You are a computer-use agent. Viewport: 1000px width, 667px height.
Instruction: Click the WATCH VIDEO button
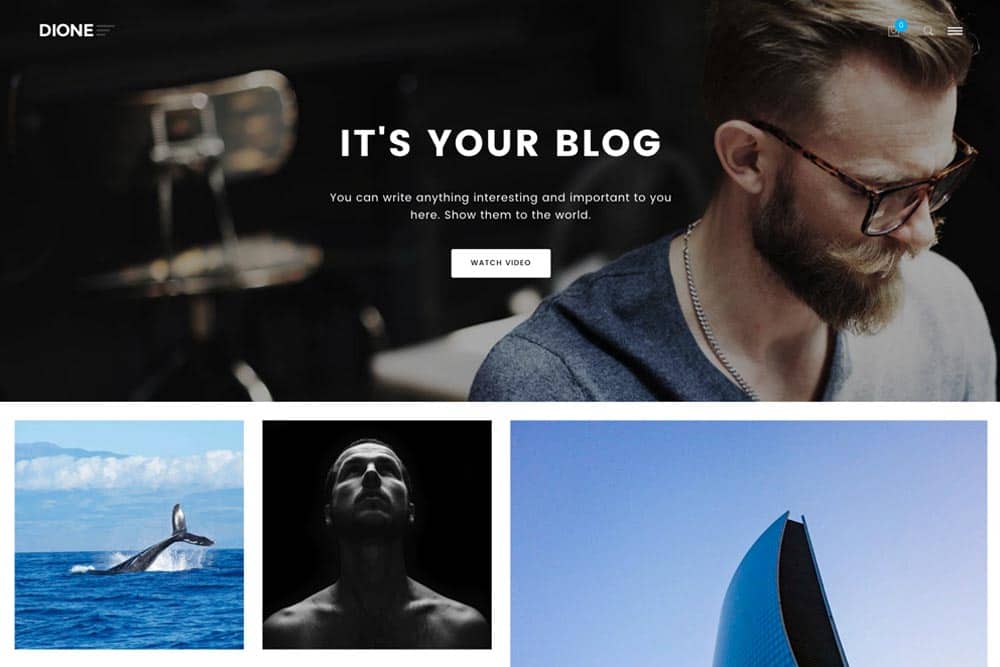(x=501, y=263)
